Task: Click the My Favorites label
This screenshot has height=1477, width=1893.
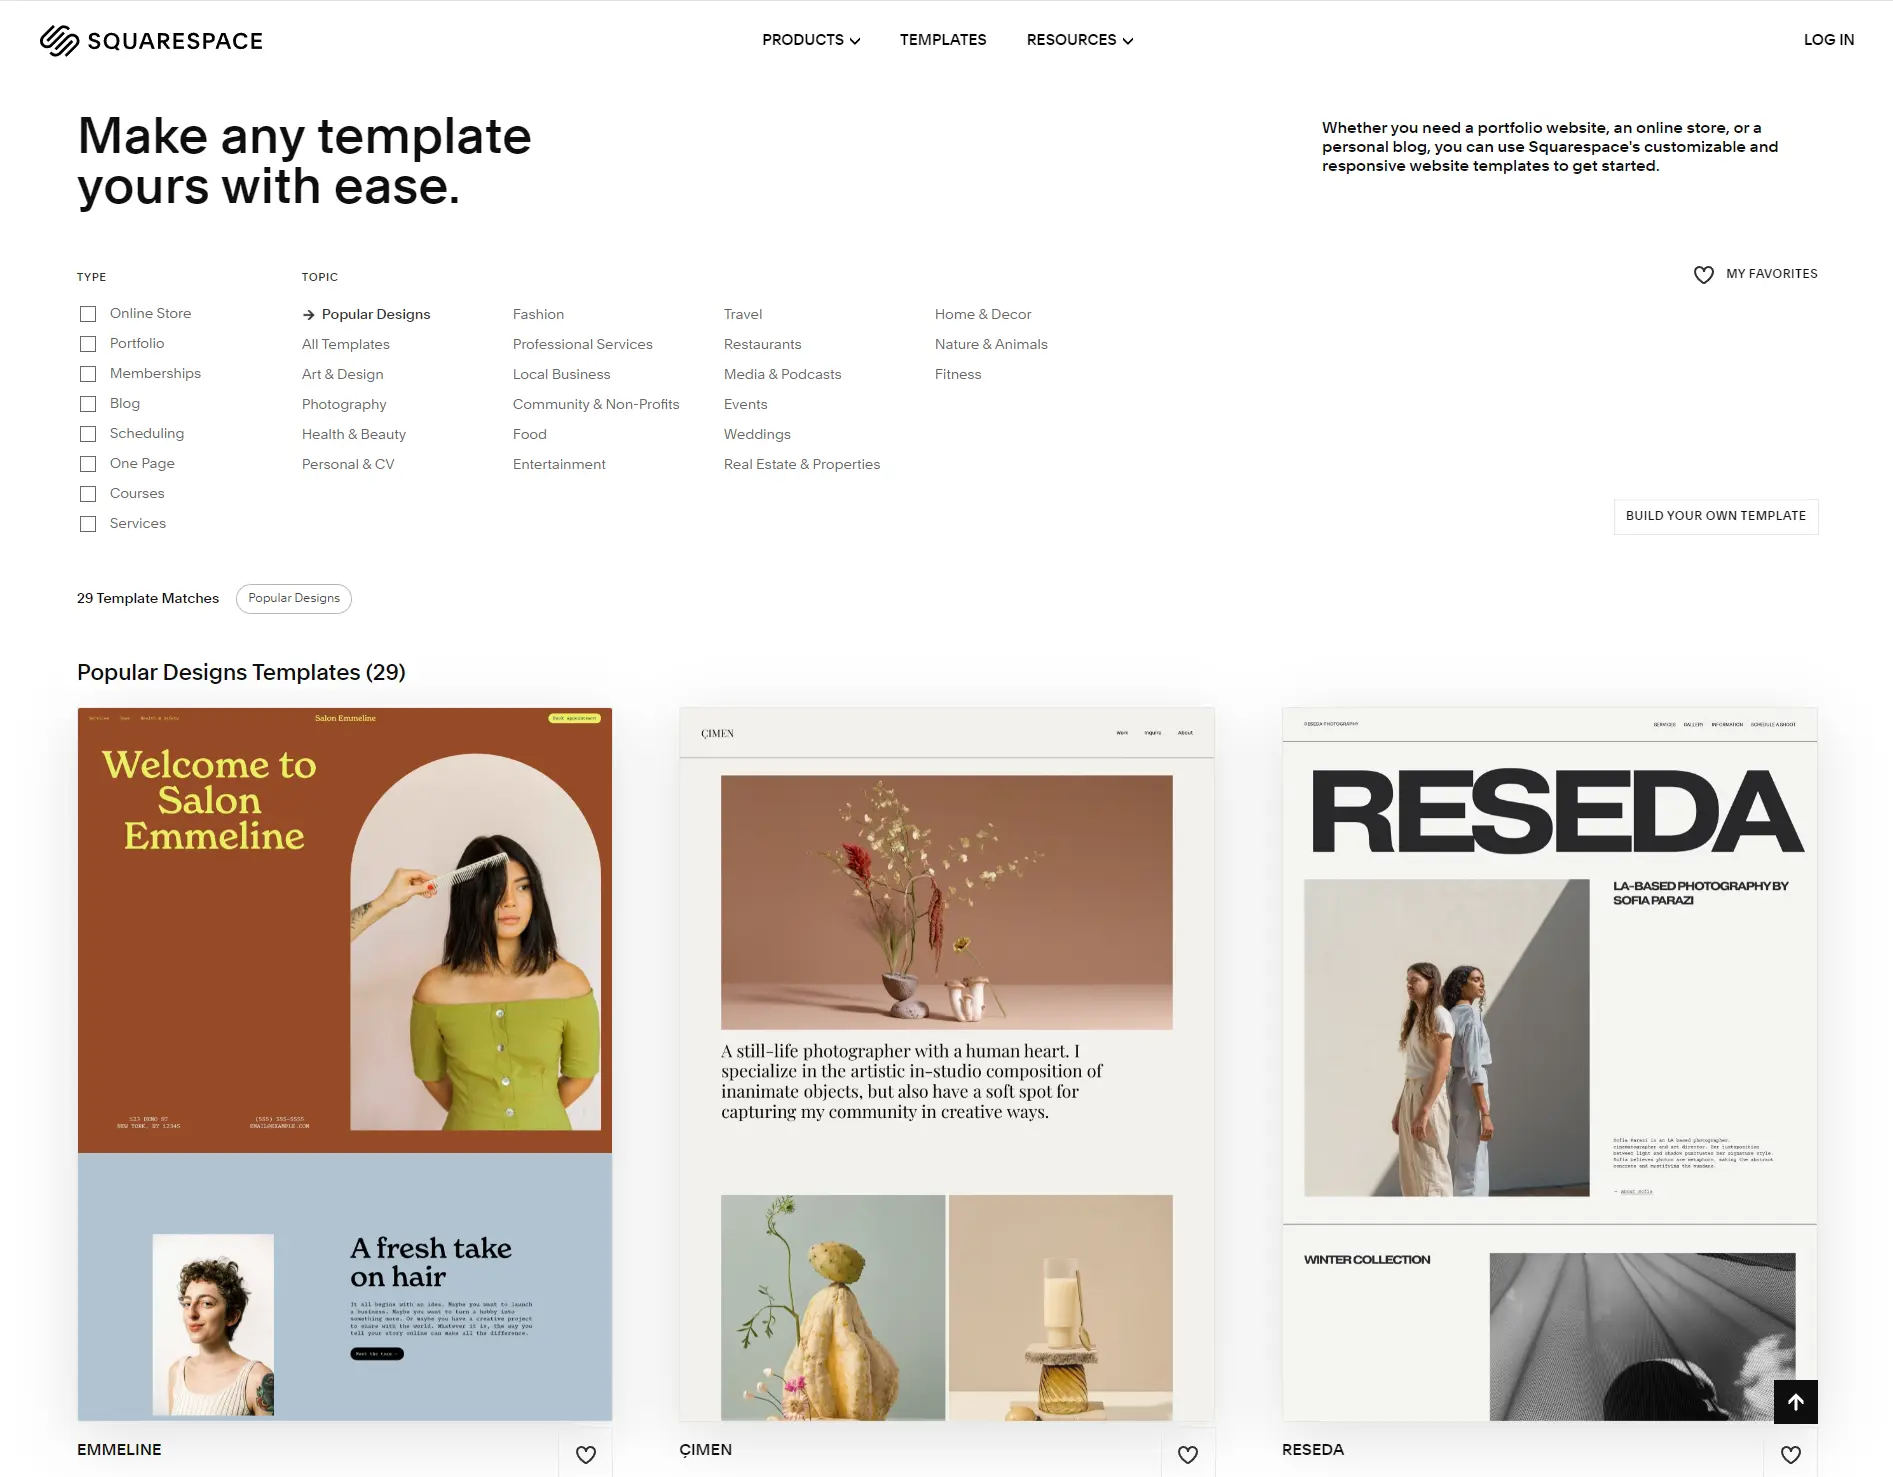Action: coord(1772,274)
